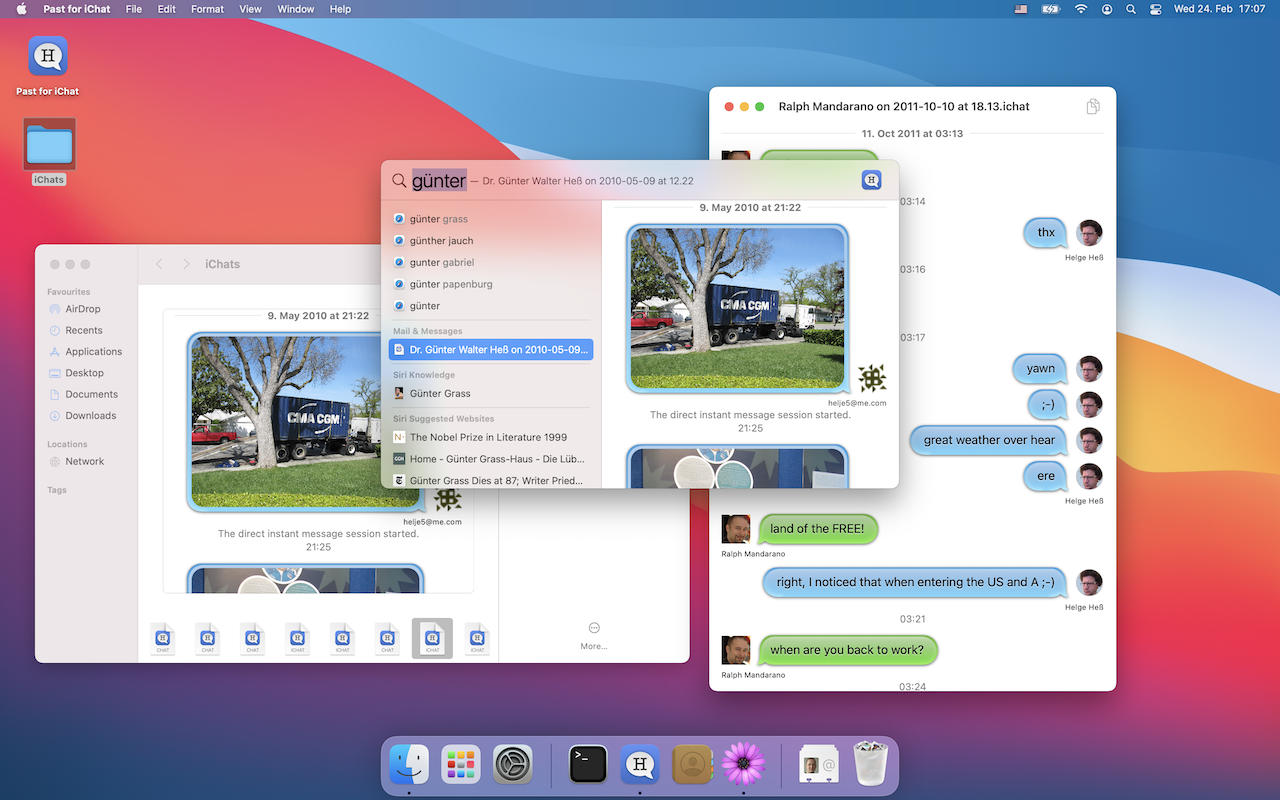The image size is (1280, 800).
Task: Click the truck photo thumbnail in Spotlight preview
Action: pos(738,308)
